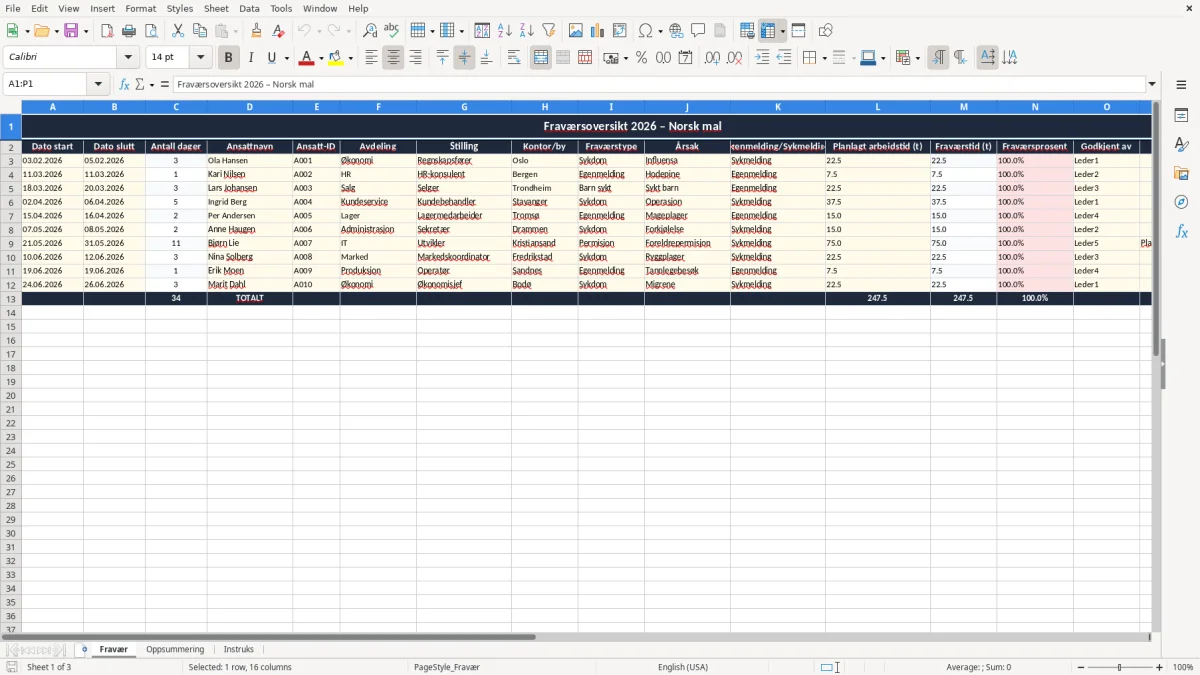Click the Save document icon
Image resolution: width=1200 pixels, height=675 pixels.
click(x=72, y=31)
